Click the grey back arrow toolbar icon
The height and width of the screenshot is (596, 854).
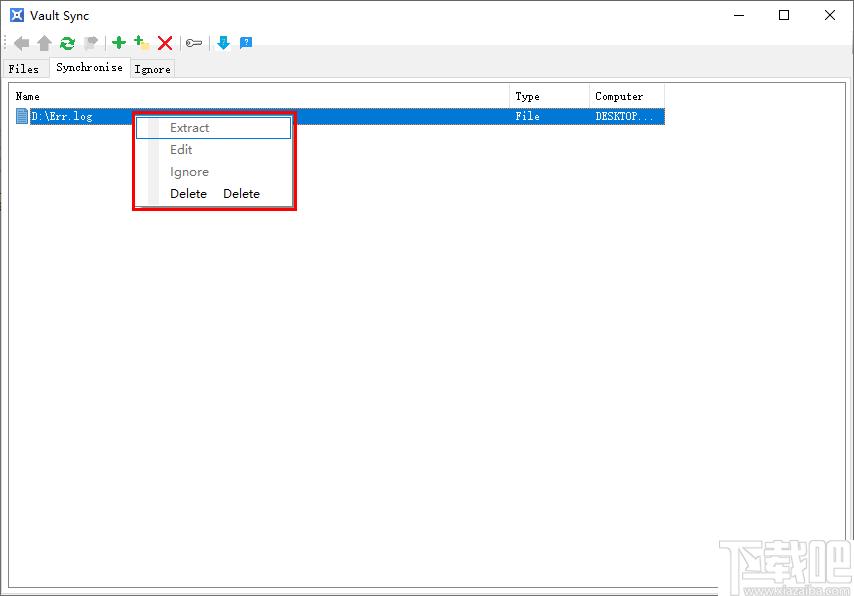coord(21,43)
